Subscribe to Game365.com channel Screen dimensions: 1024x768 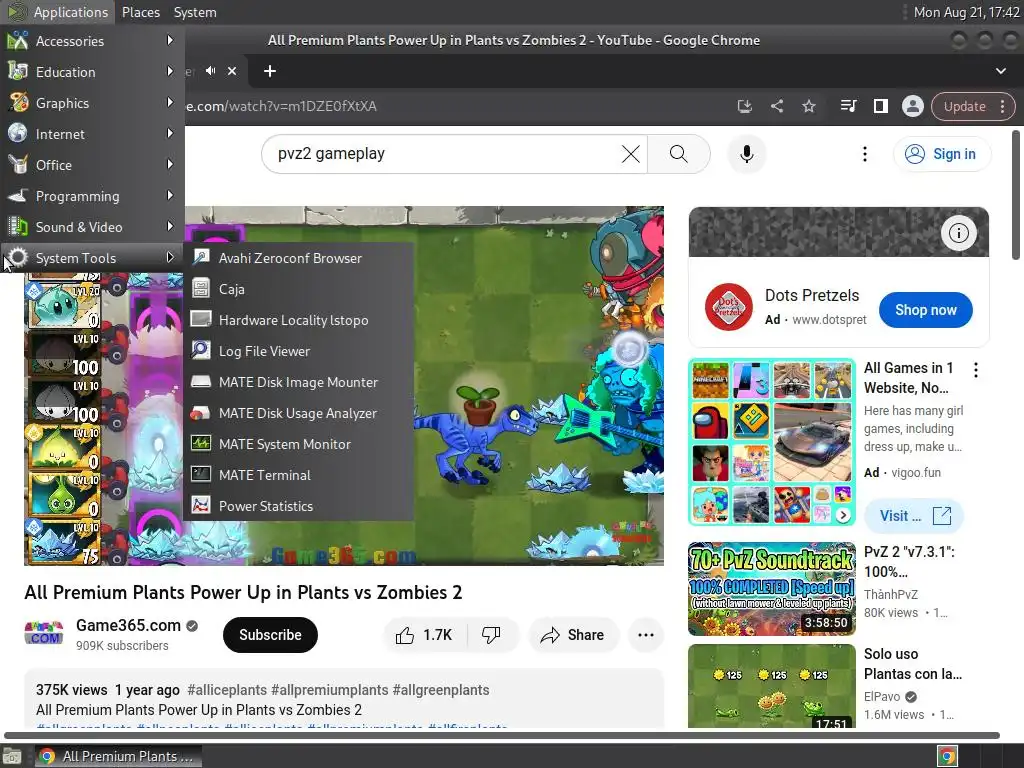pos(270,635)
